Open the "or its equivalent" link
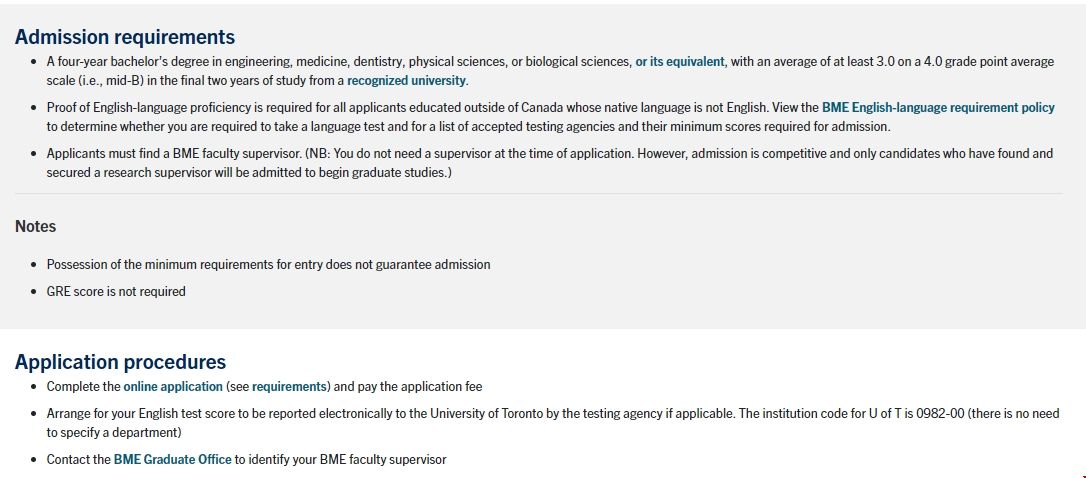This screenshot has height=478, width=1086. click(x=679, y=62)
